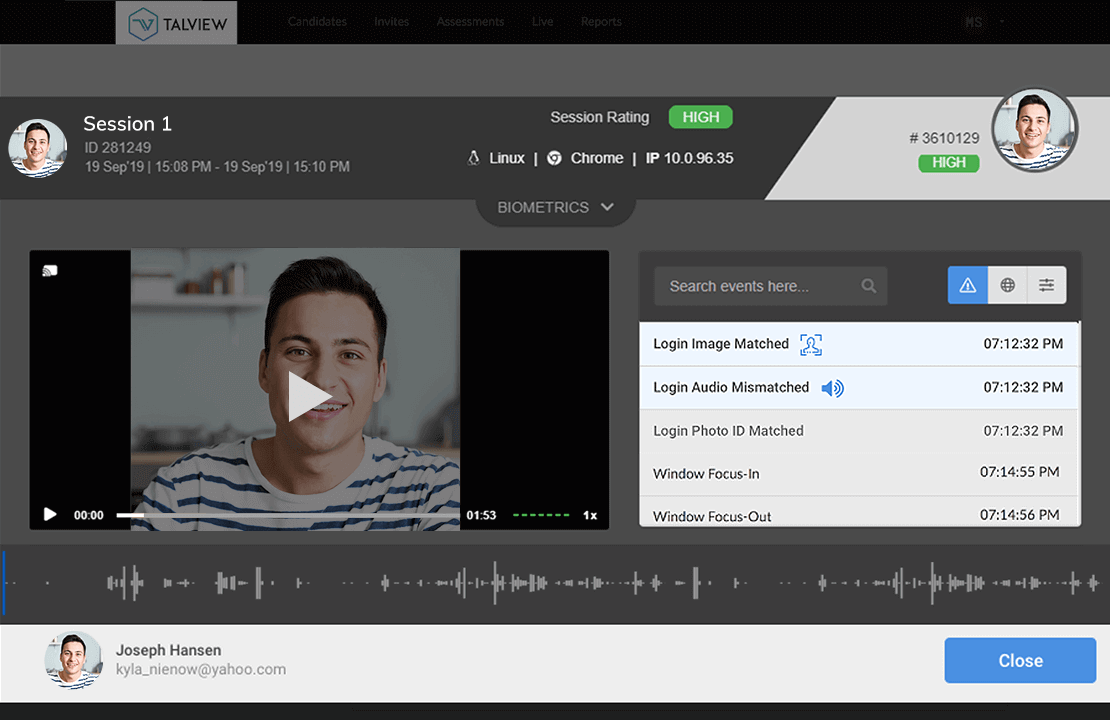Click the Close button
Image resolution: width=1110 pixels, height=720 pixels.
tap(1020, 661)
